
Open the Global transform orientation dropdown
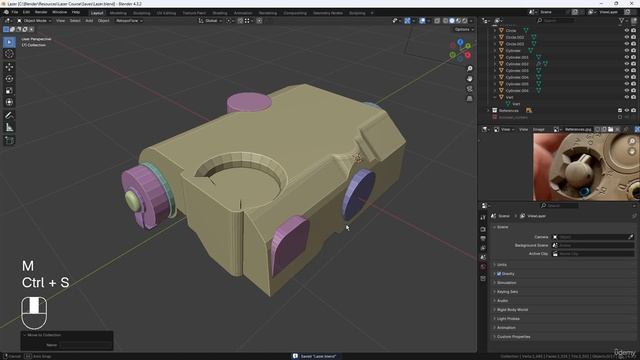[210, 20]
